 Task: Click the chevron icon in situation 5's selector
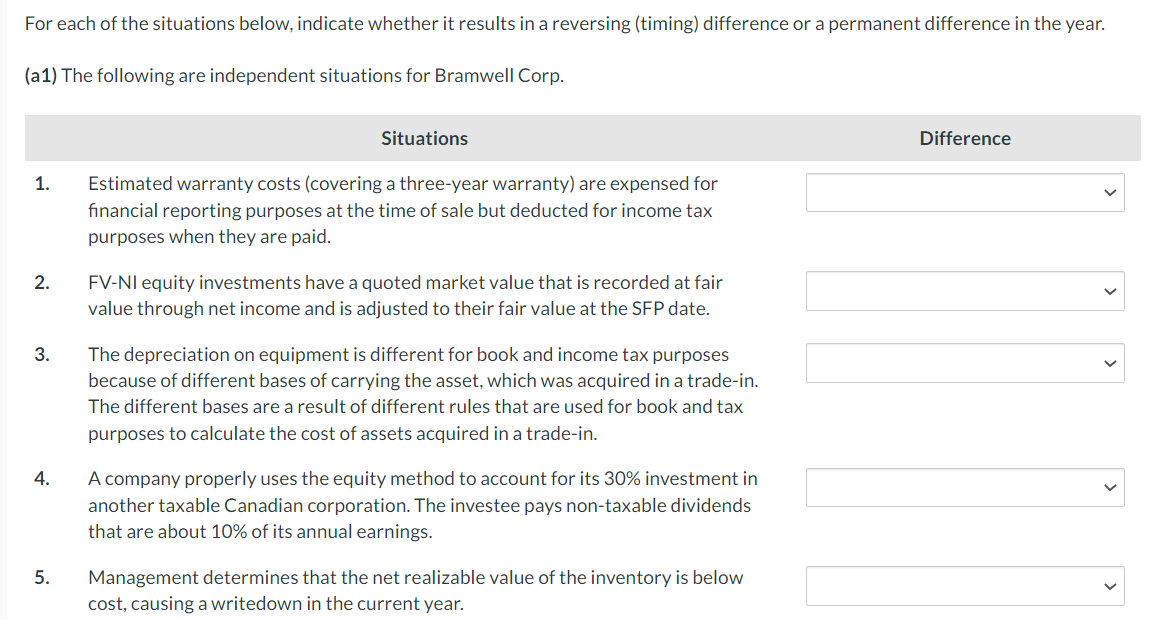click(x=1109, y=586)
